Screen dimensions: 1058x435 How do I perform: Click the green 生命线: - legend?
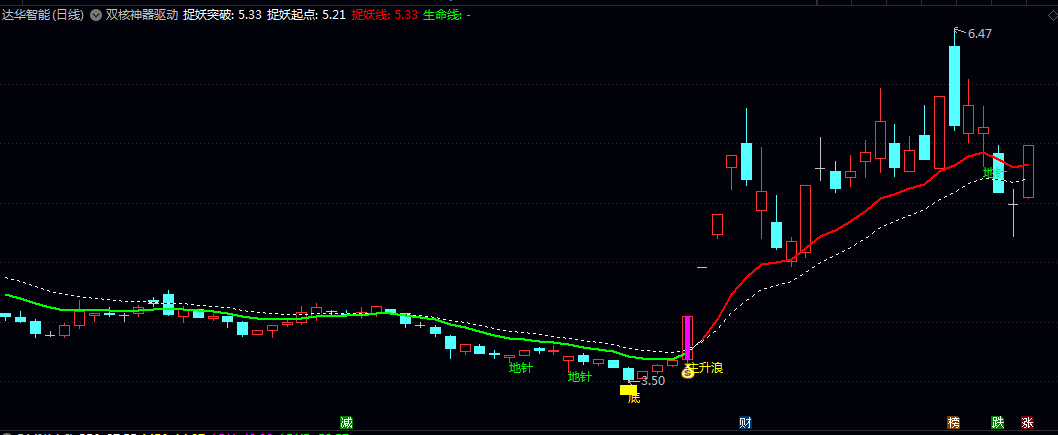point(447,15)
